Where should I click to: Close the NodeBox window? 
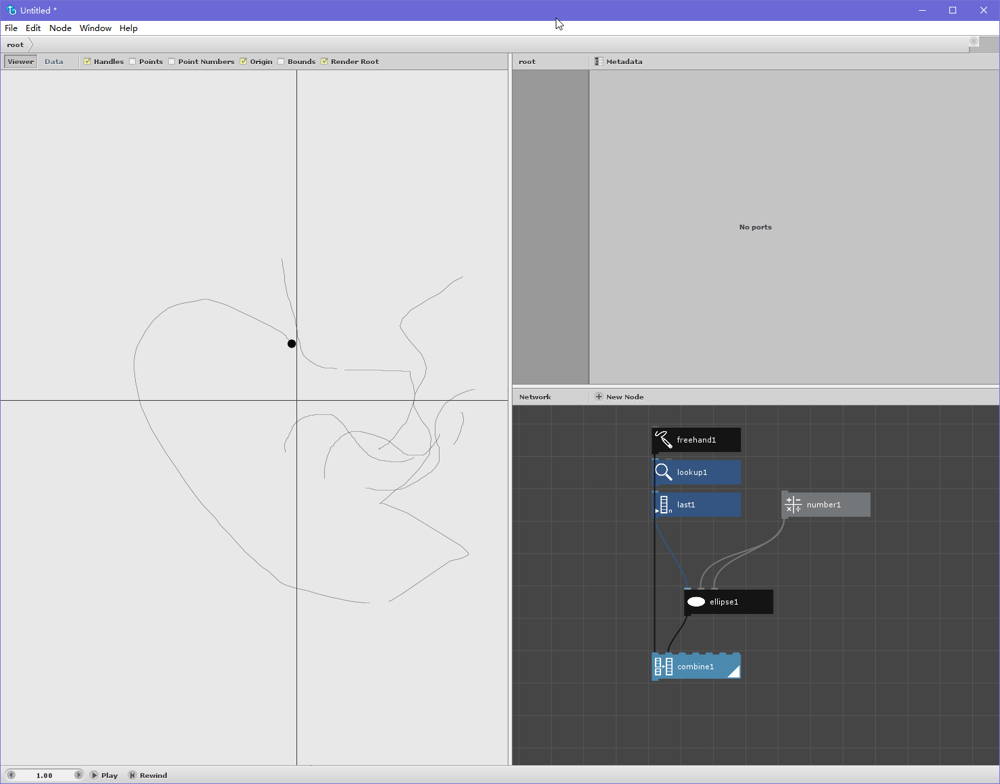tap(983, 10)
